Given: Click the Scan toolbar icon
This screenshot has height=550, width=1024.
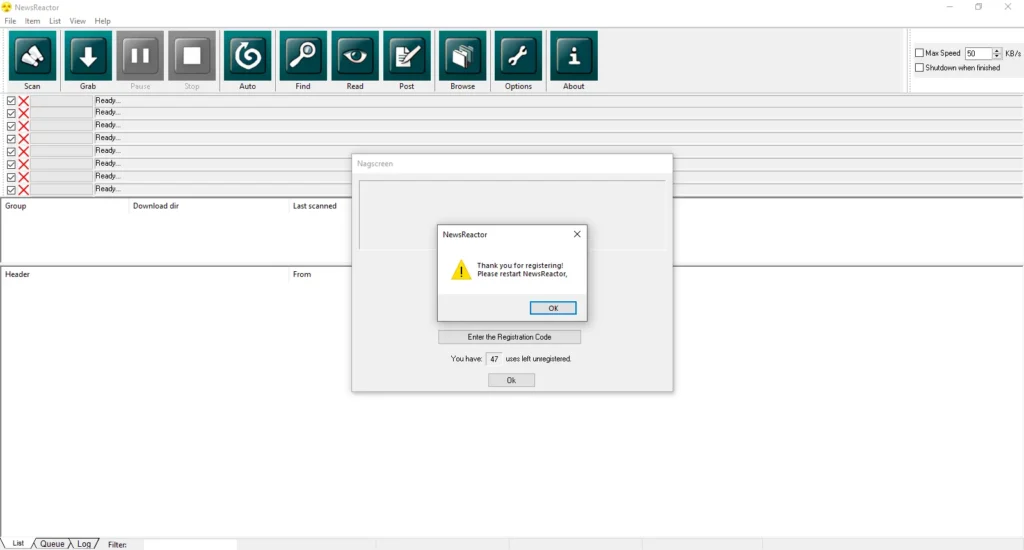Looking at the screenshot, I should 32,56.
